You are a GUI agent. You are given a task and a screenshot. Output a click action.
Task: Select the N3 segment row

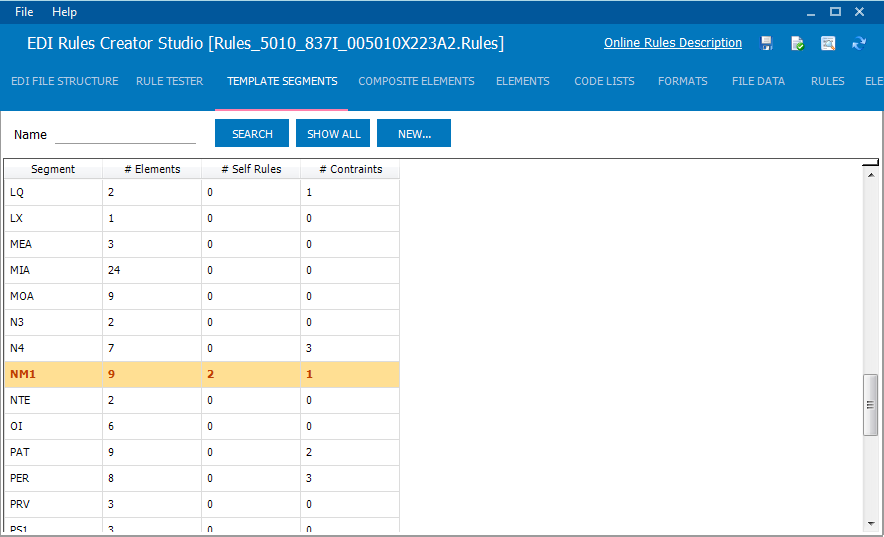[x=202, y=322]
